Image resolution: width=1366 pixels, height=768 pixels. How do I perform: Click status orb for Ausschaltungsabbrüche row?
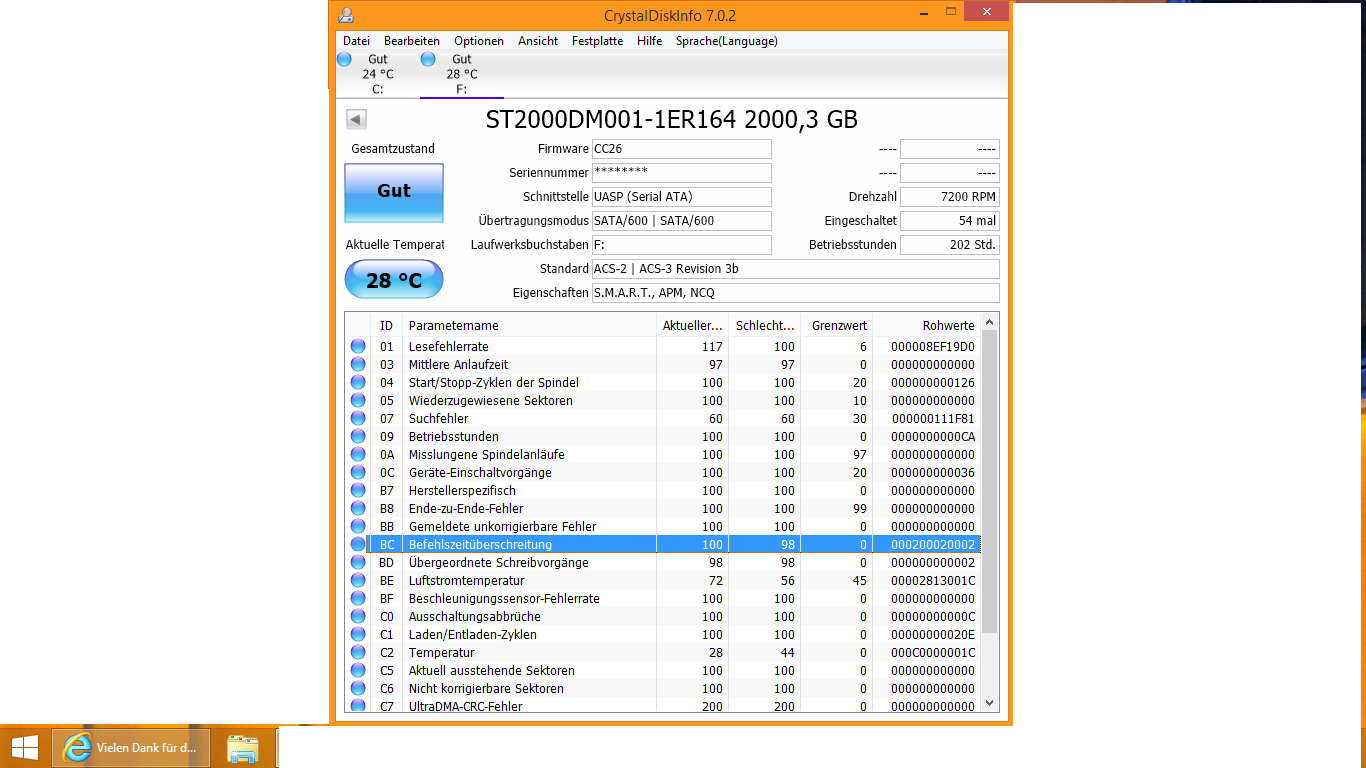(358, 616)
